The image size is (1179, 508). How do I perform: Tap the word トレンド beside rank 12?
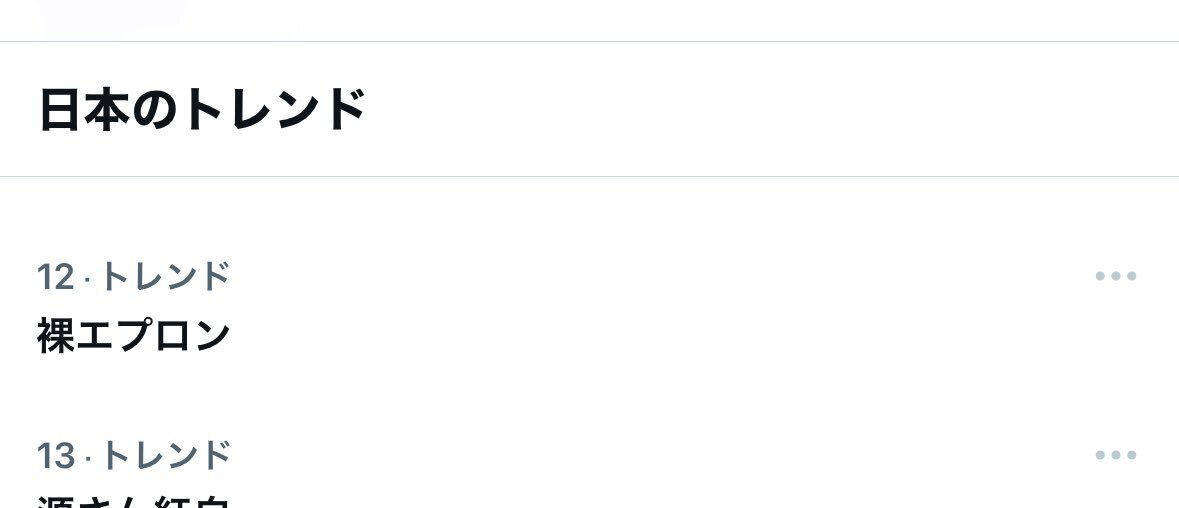[166, 276]
